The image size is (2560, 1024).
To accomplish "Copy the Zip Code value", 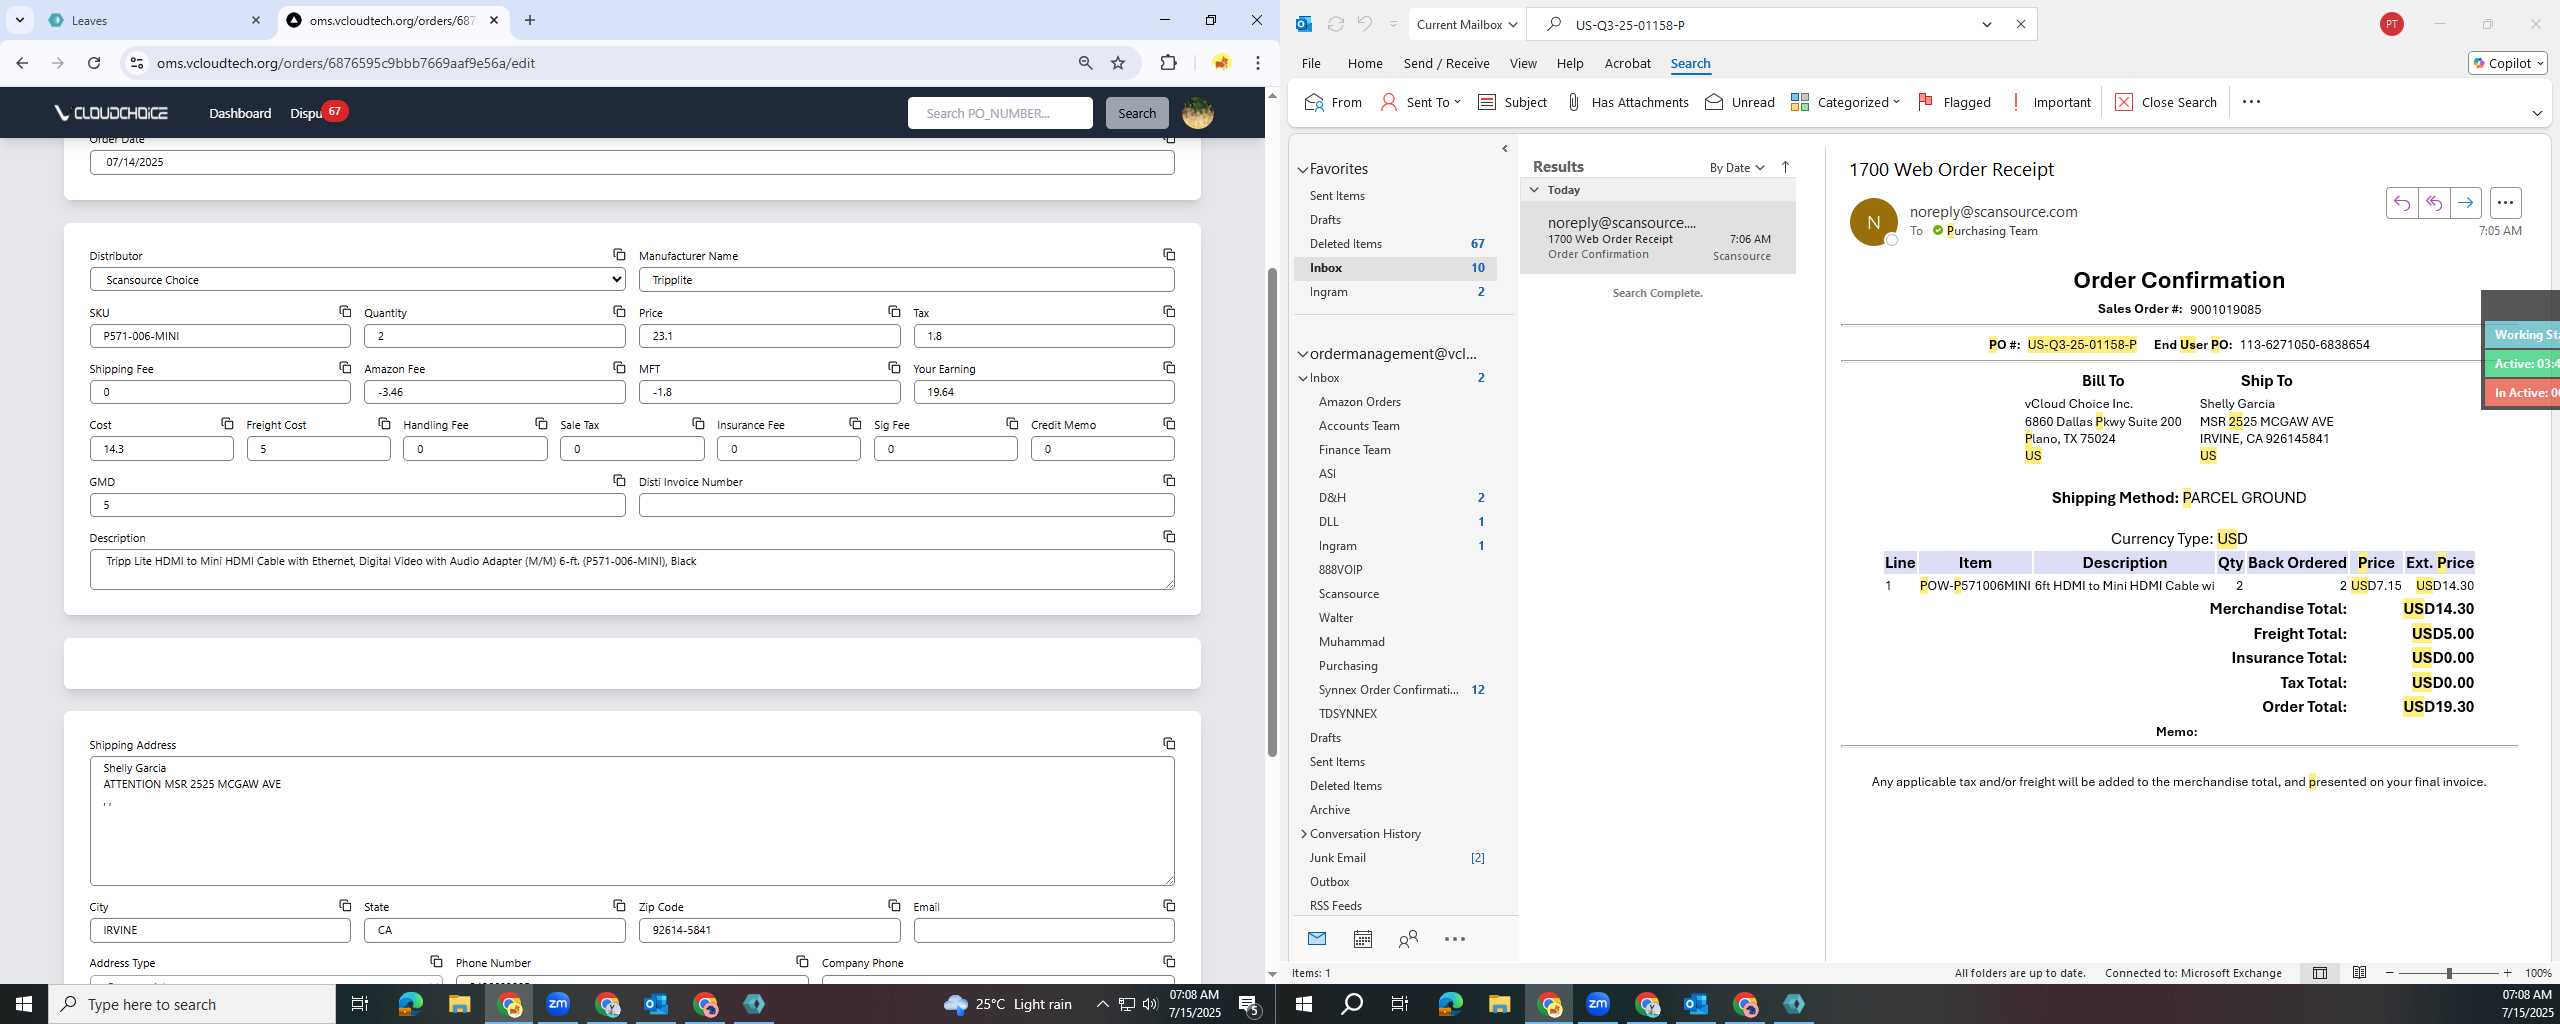I will tap(894, 906).
